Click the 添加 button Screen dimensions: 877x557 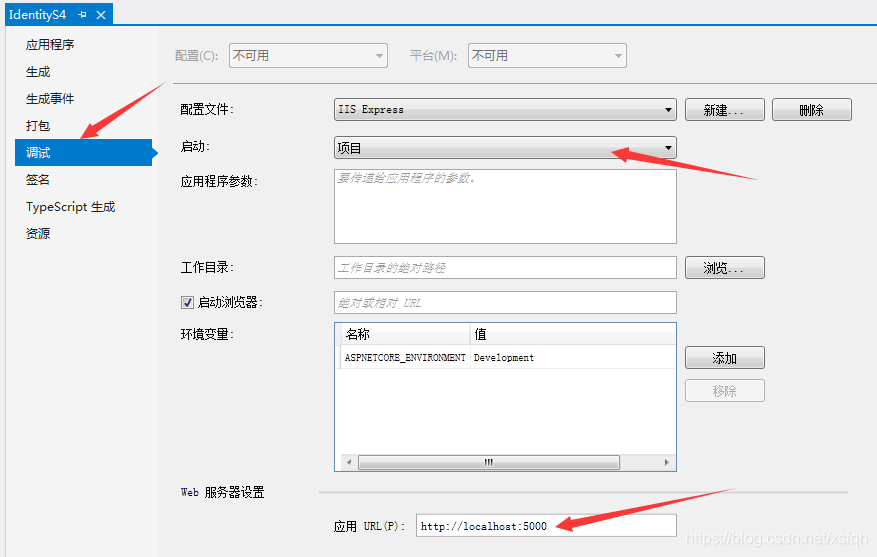pyautogui.click(x=724, y=358)
